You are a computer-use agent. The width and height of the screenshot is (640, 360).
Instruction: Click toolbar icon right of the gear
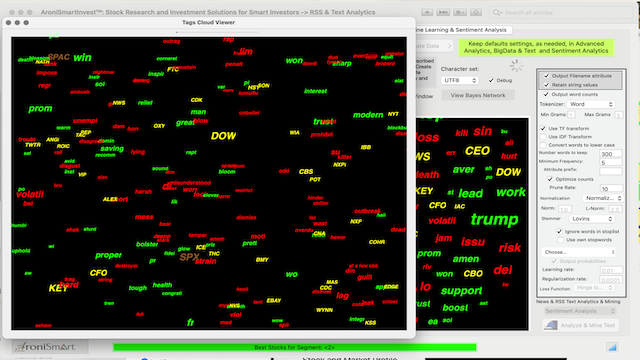(476, 13)
